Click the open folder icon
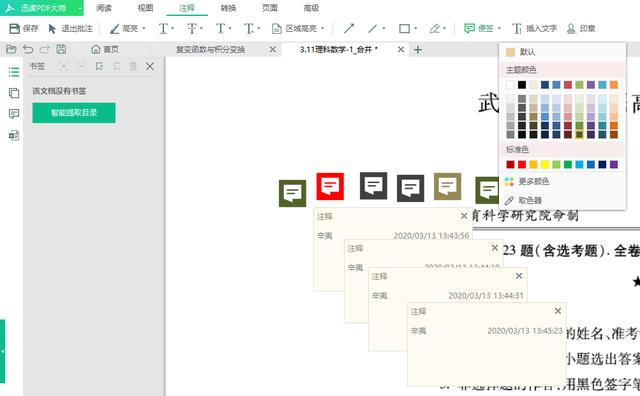The image size is (640, 396). [x=11, y=49]
